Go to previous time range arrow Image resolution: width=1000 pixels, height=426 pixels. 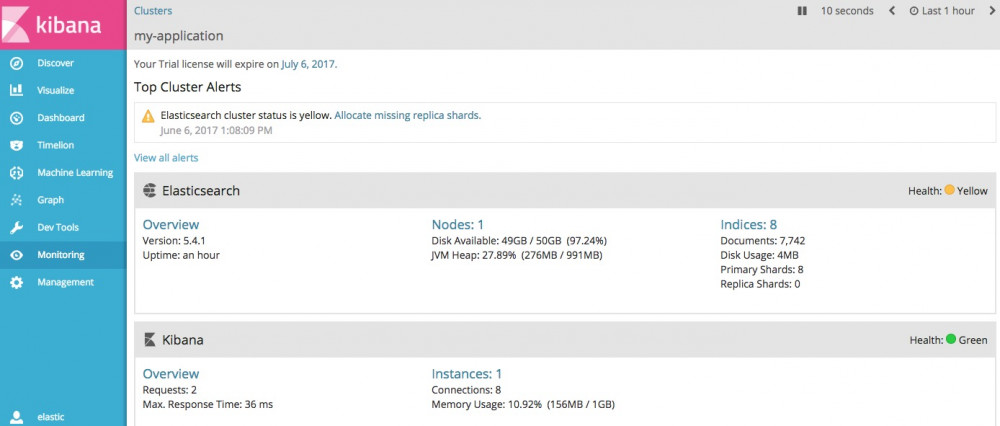pos(892,11)
